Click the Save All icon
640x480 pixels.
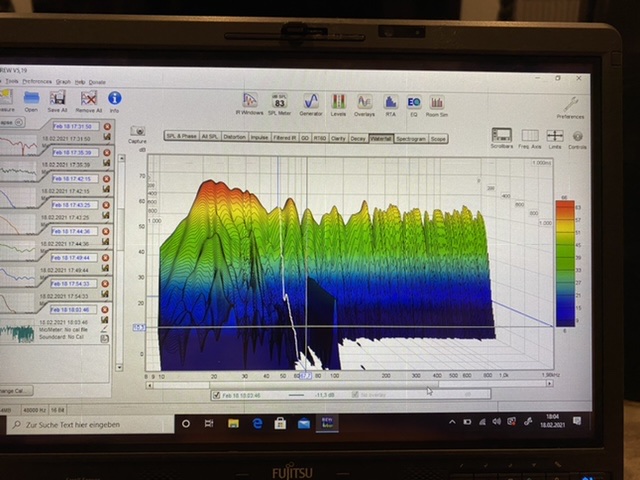click(57, 99)
